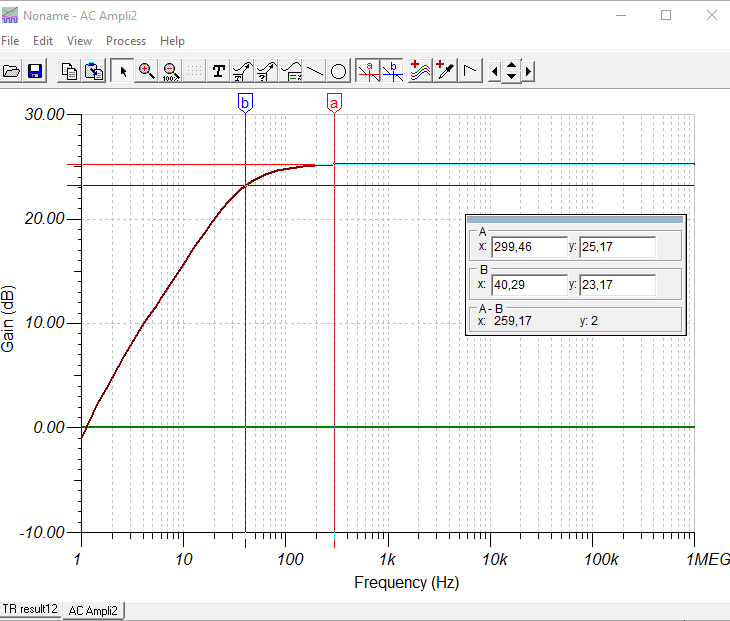The height and width of the screenshot is (621, 730).
Task: Select the arrow pointer tool
Action: (x=122, y=71)
